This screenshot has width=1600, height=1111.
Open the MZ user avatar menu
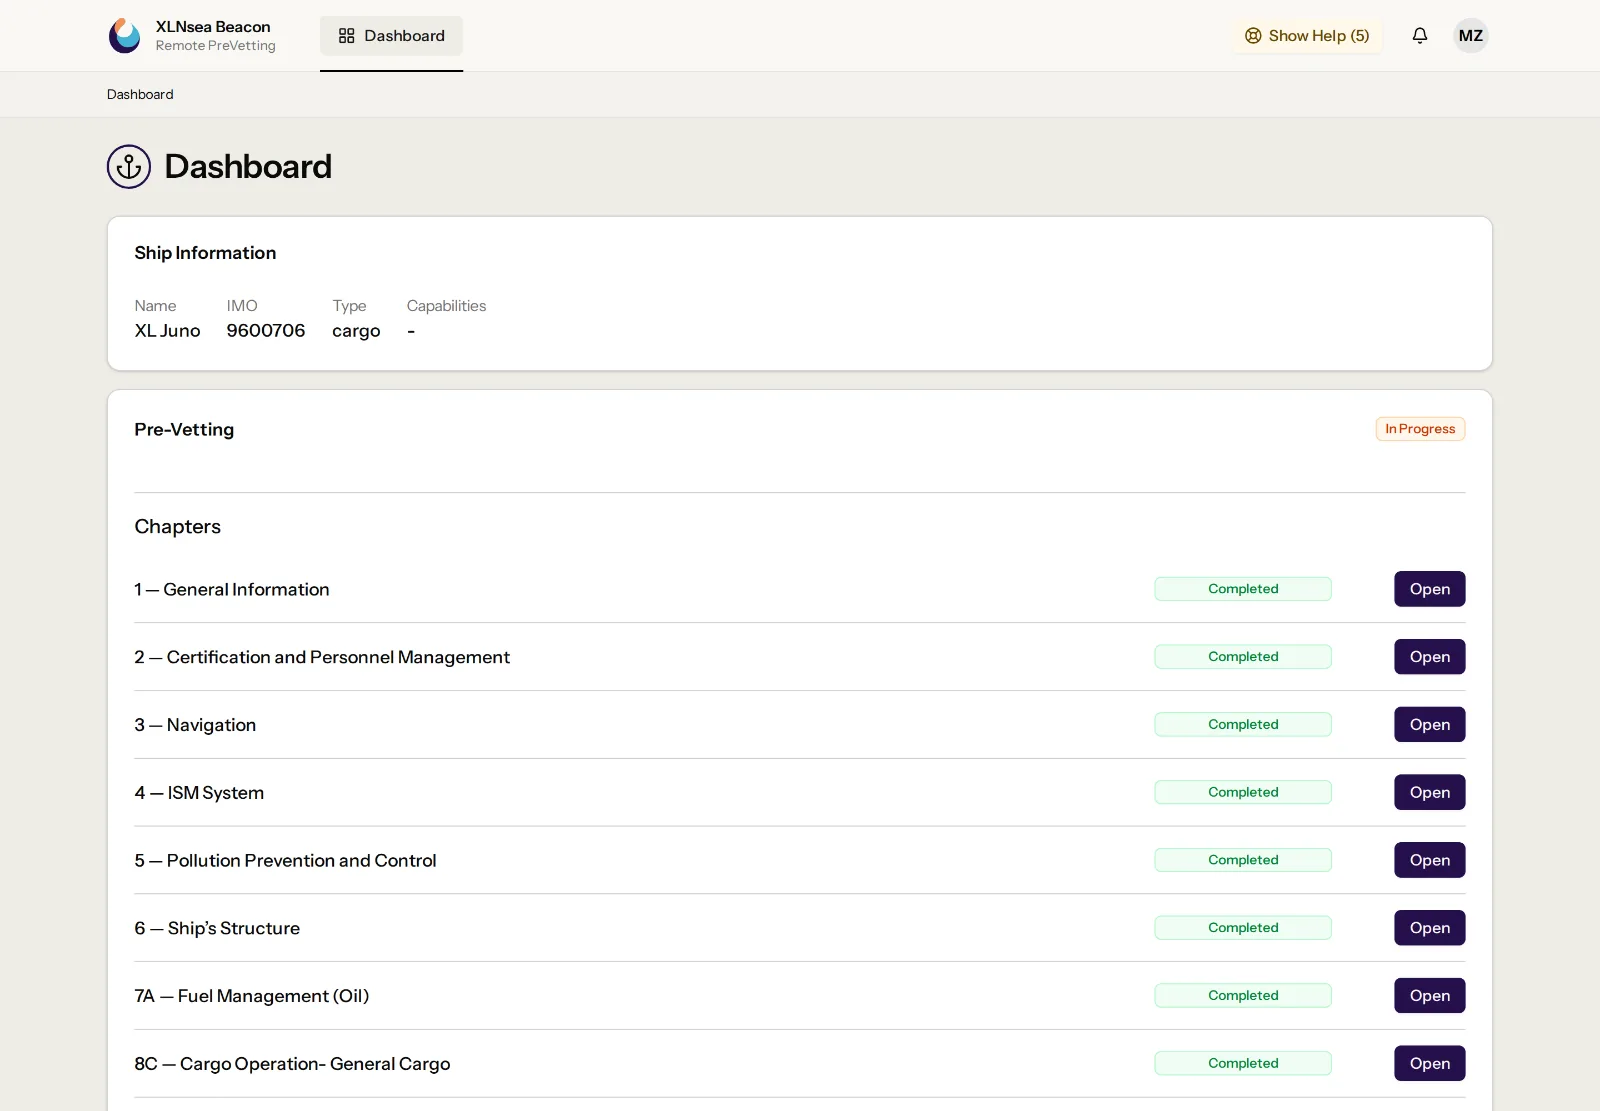pyautogui.click(x=1471, y=36)
